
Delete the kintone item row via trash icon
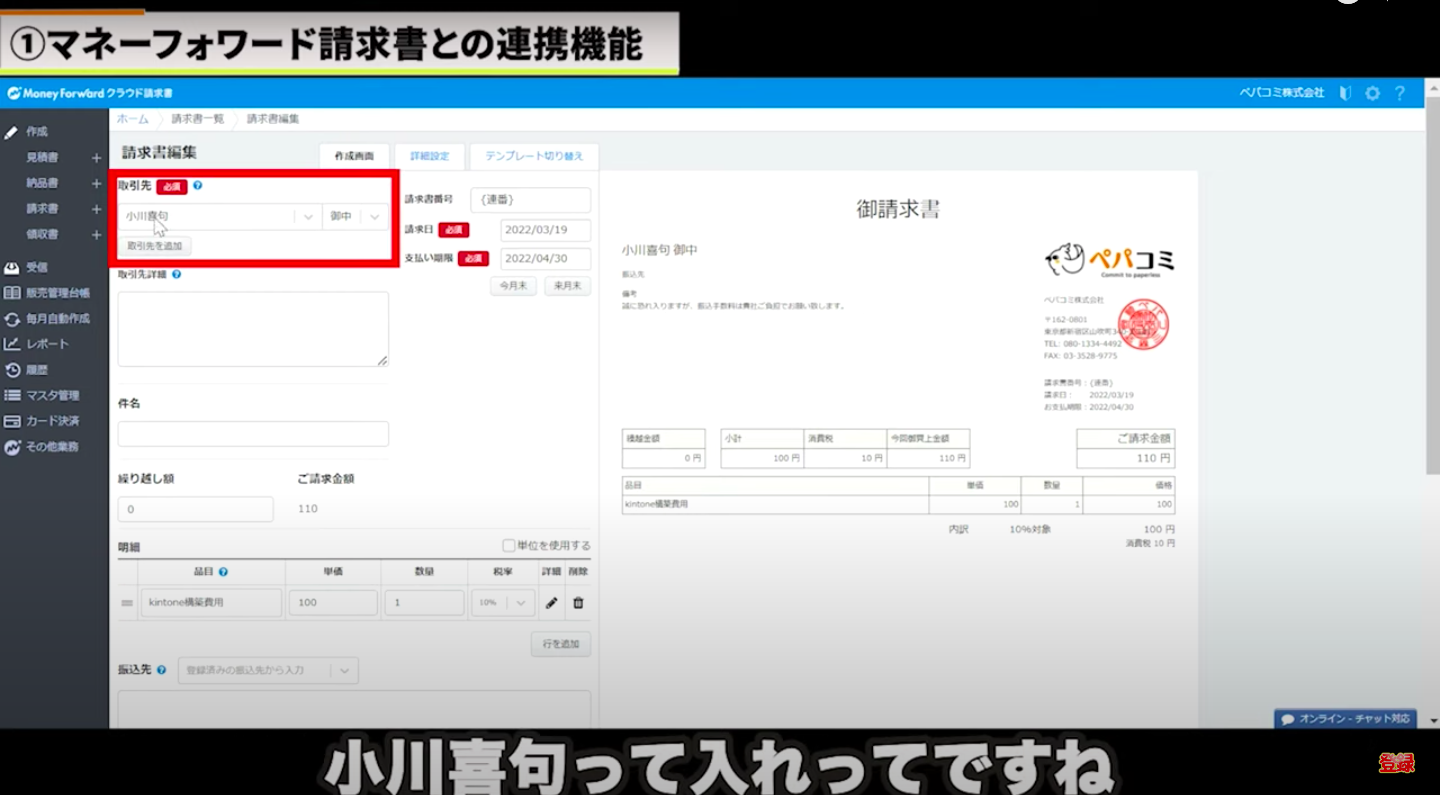pos(578,603)
